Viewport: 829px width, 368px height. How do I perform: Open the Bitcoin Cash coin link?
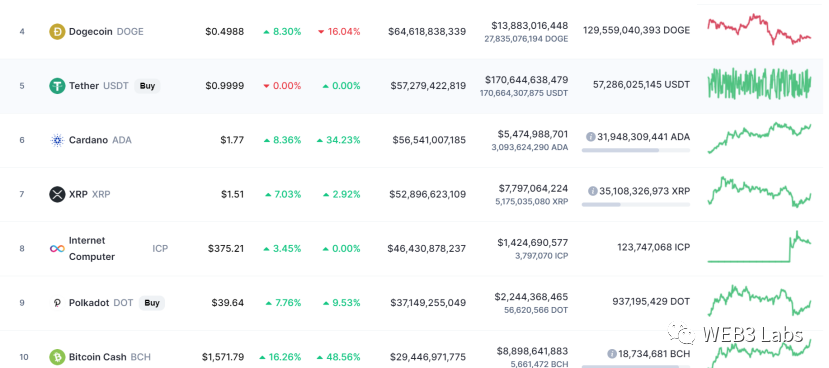(97, 357)
